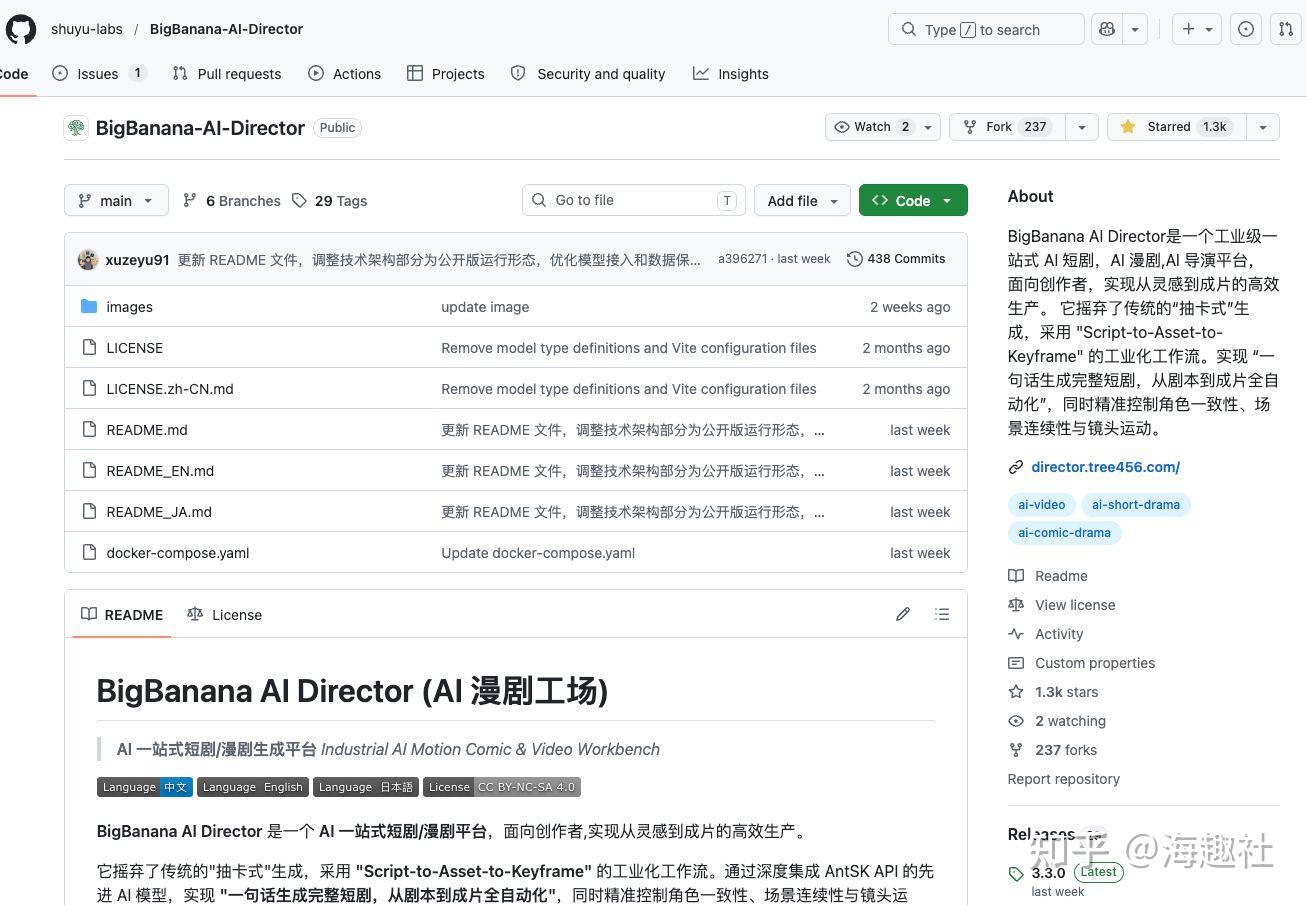The image size is (1307, 905).
Task: Open the update image commit message
Action: 485,307
